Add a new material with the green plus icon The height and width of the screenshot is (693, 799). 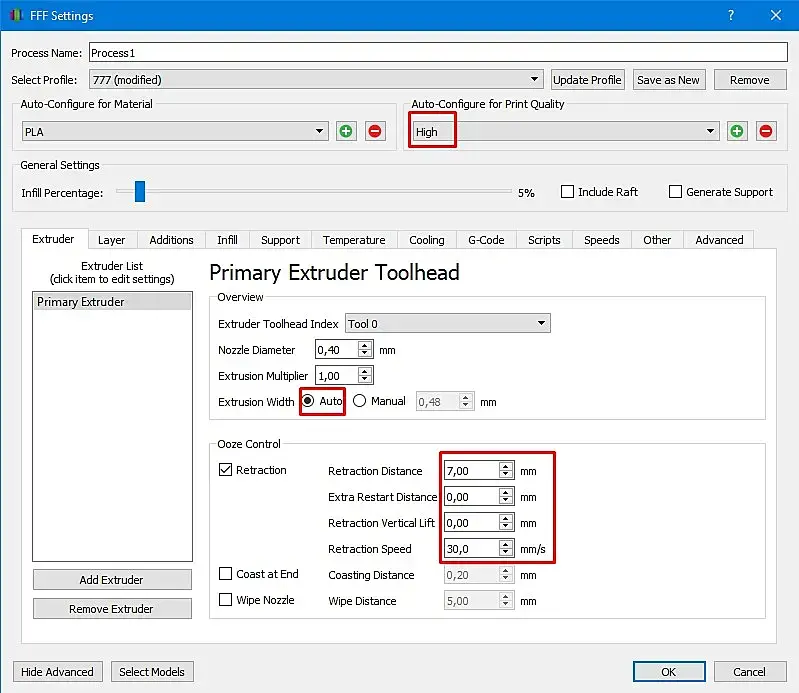point(346,131)
